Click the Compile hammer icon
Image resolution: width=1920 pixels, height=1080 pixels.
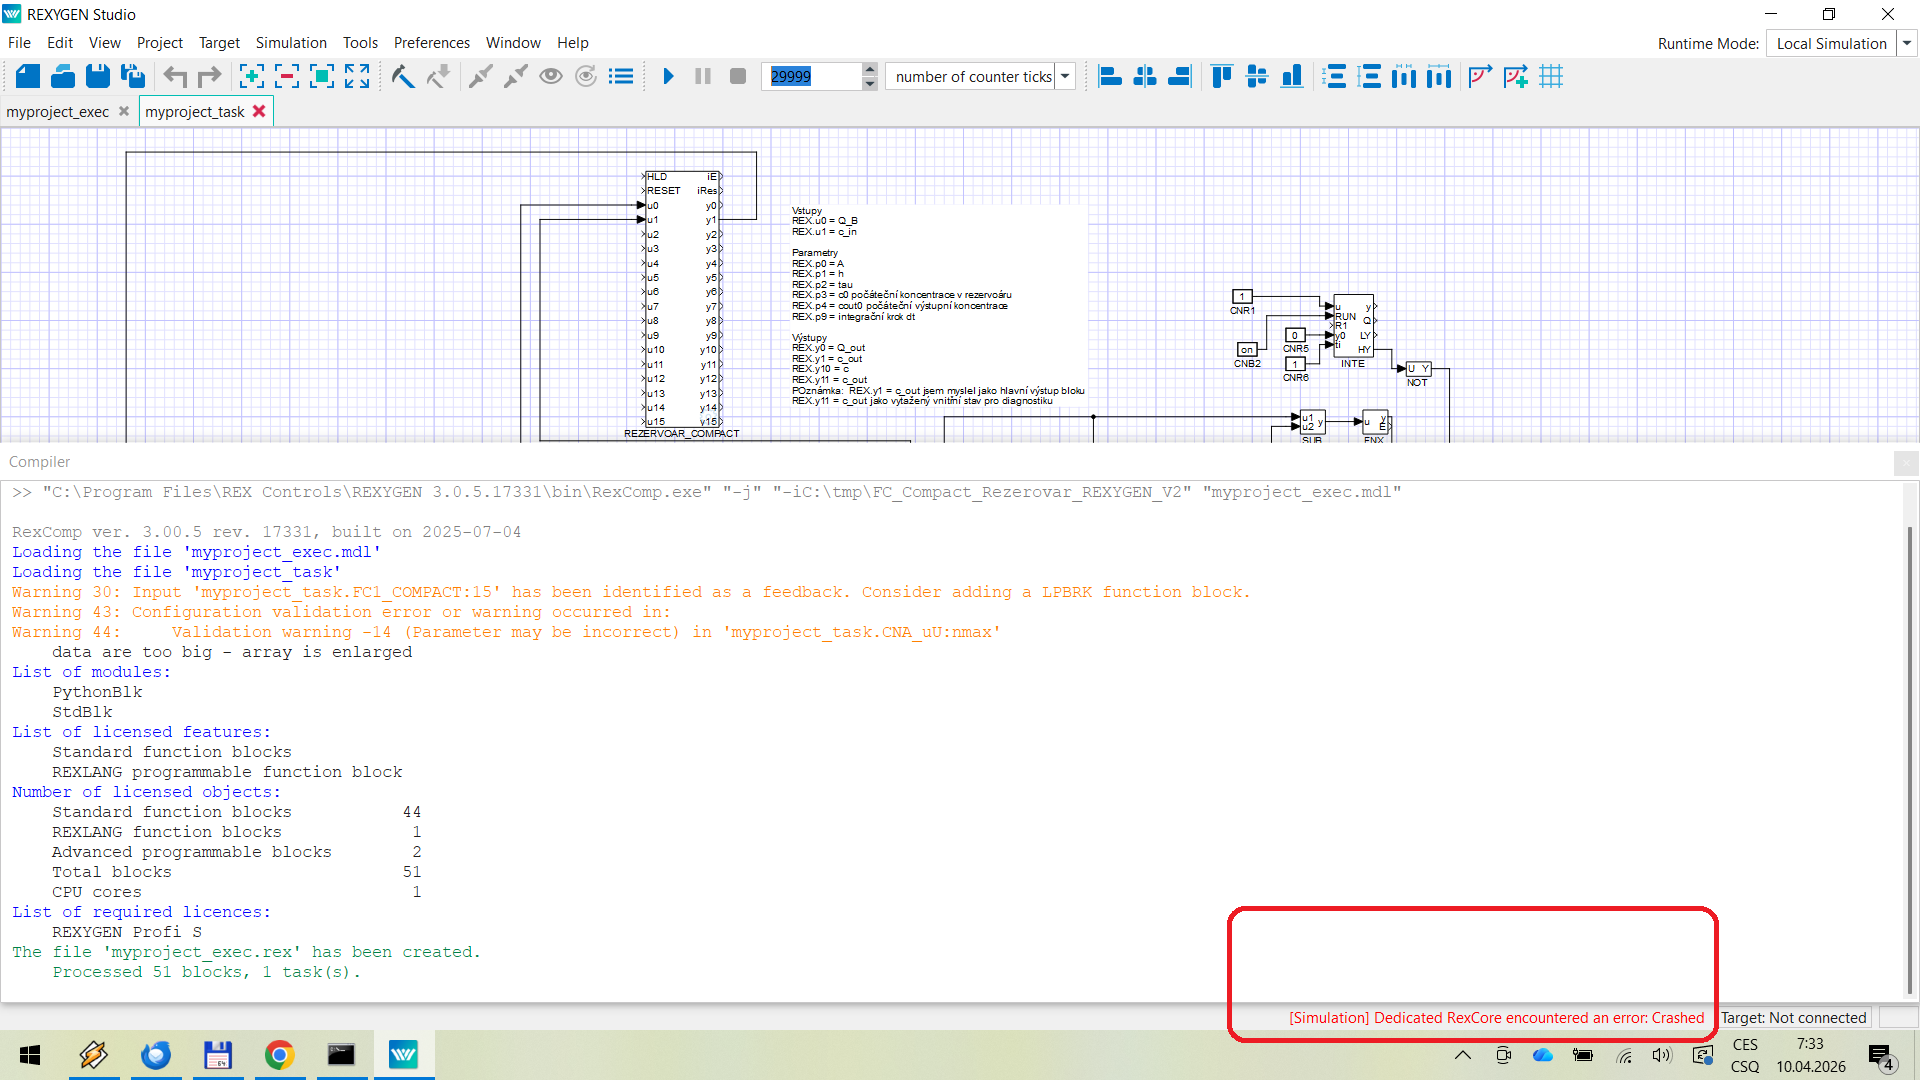point(402,76)
